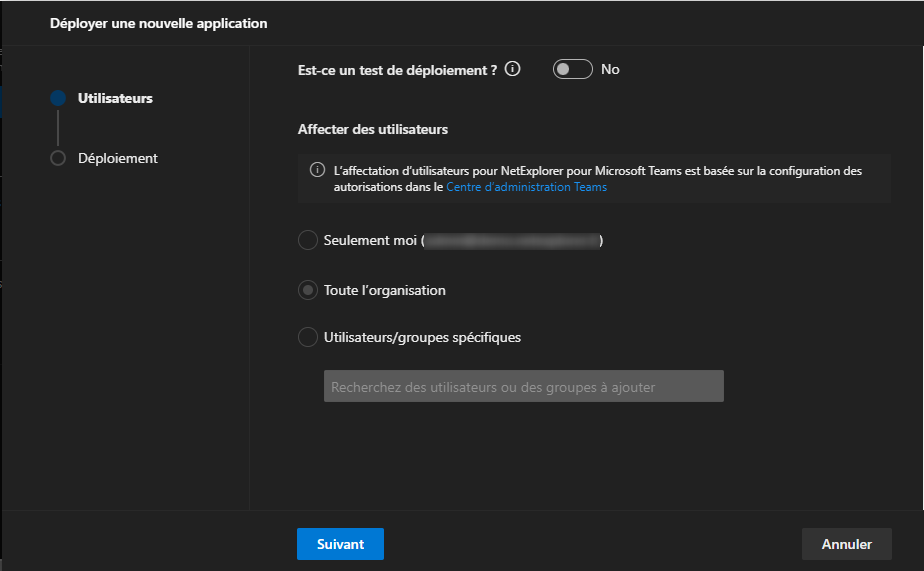Click the info icon in the assignment notice banner
Viewport: 924px width, 571px height.
pos(317,170)
